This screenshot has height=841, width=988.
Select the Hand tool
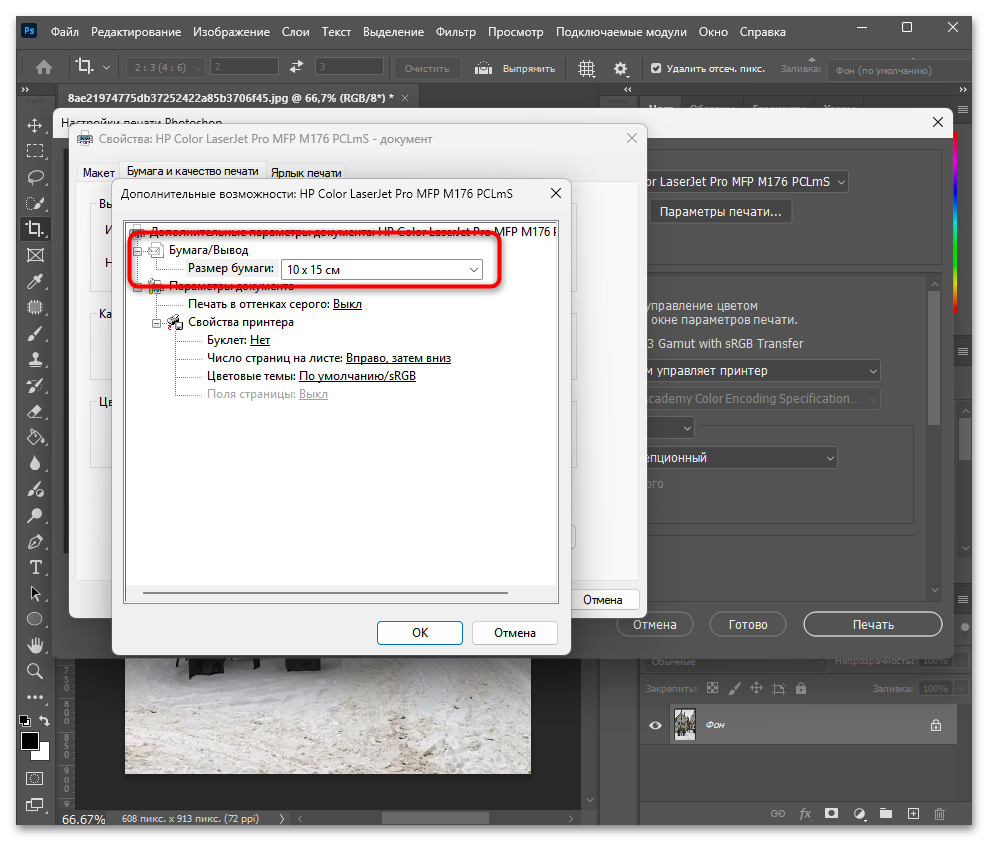35,645
